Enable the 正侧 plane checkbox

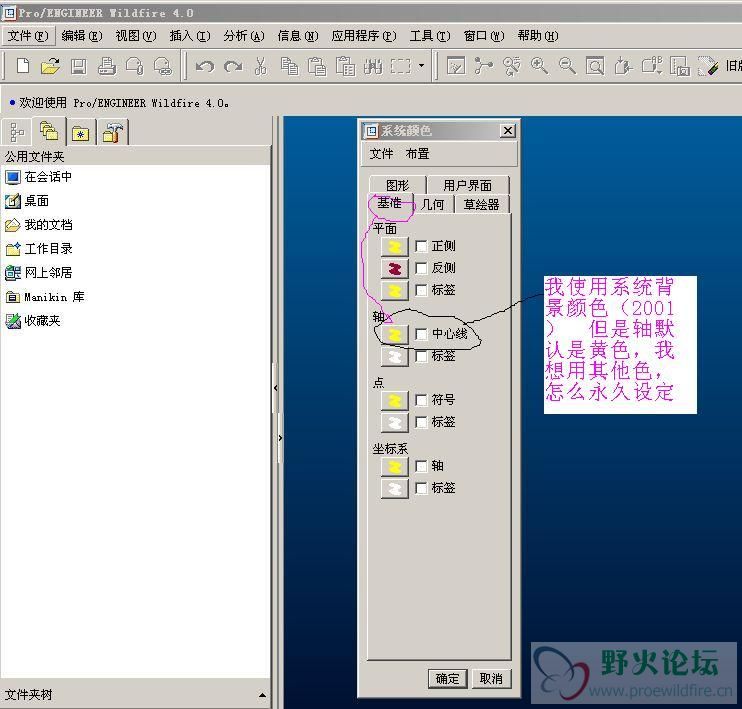click(421, 246)
